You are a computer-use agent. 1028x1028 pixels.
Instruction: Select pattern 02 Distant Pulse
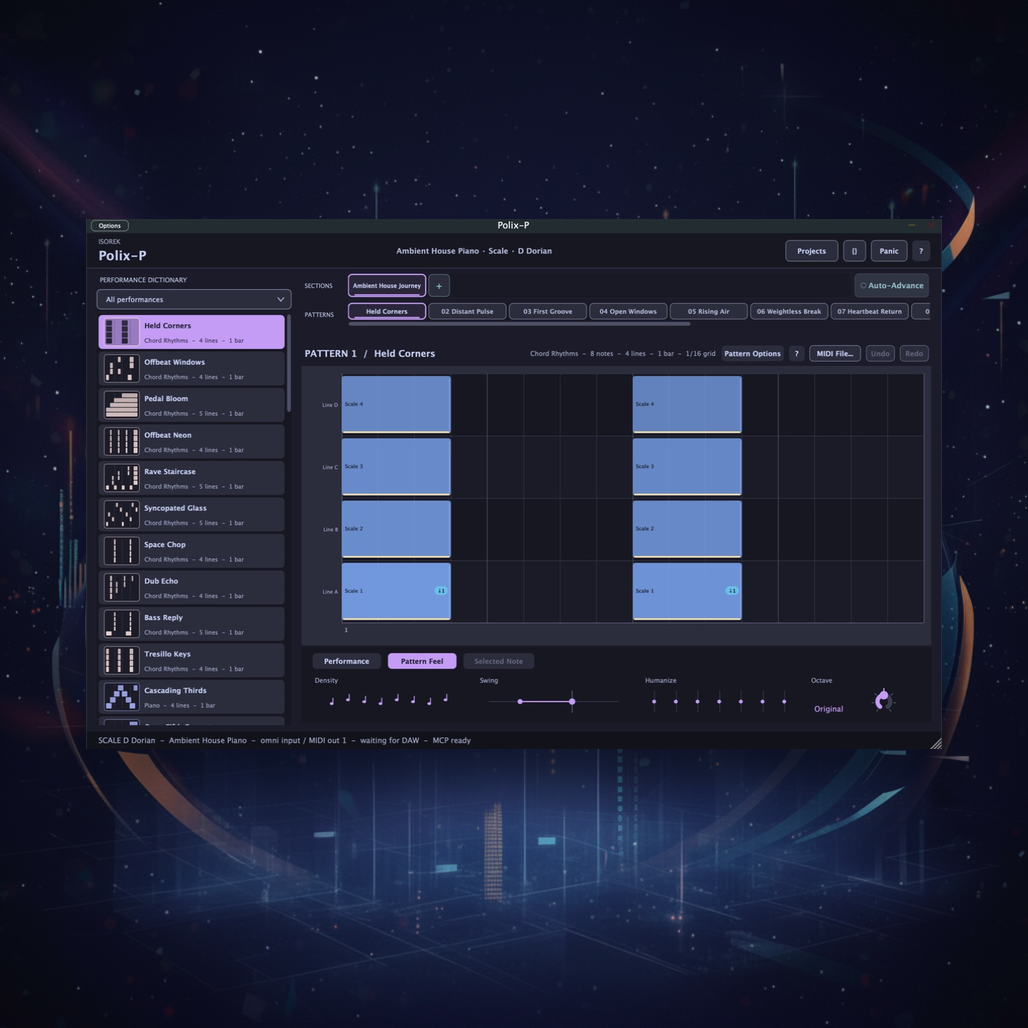click(467, 311)
